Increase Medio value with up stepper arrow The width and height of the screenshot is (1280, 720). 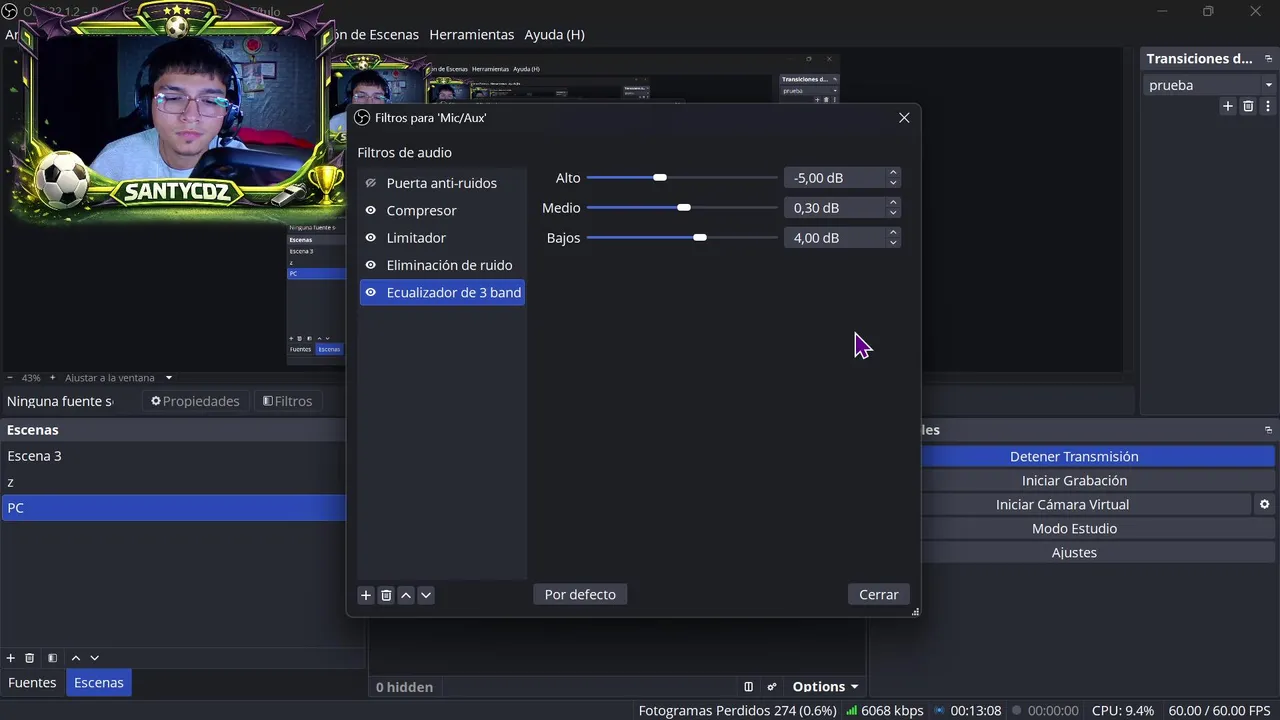pyautogui.click(x=893, y=203)
